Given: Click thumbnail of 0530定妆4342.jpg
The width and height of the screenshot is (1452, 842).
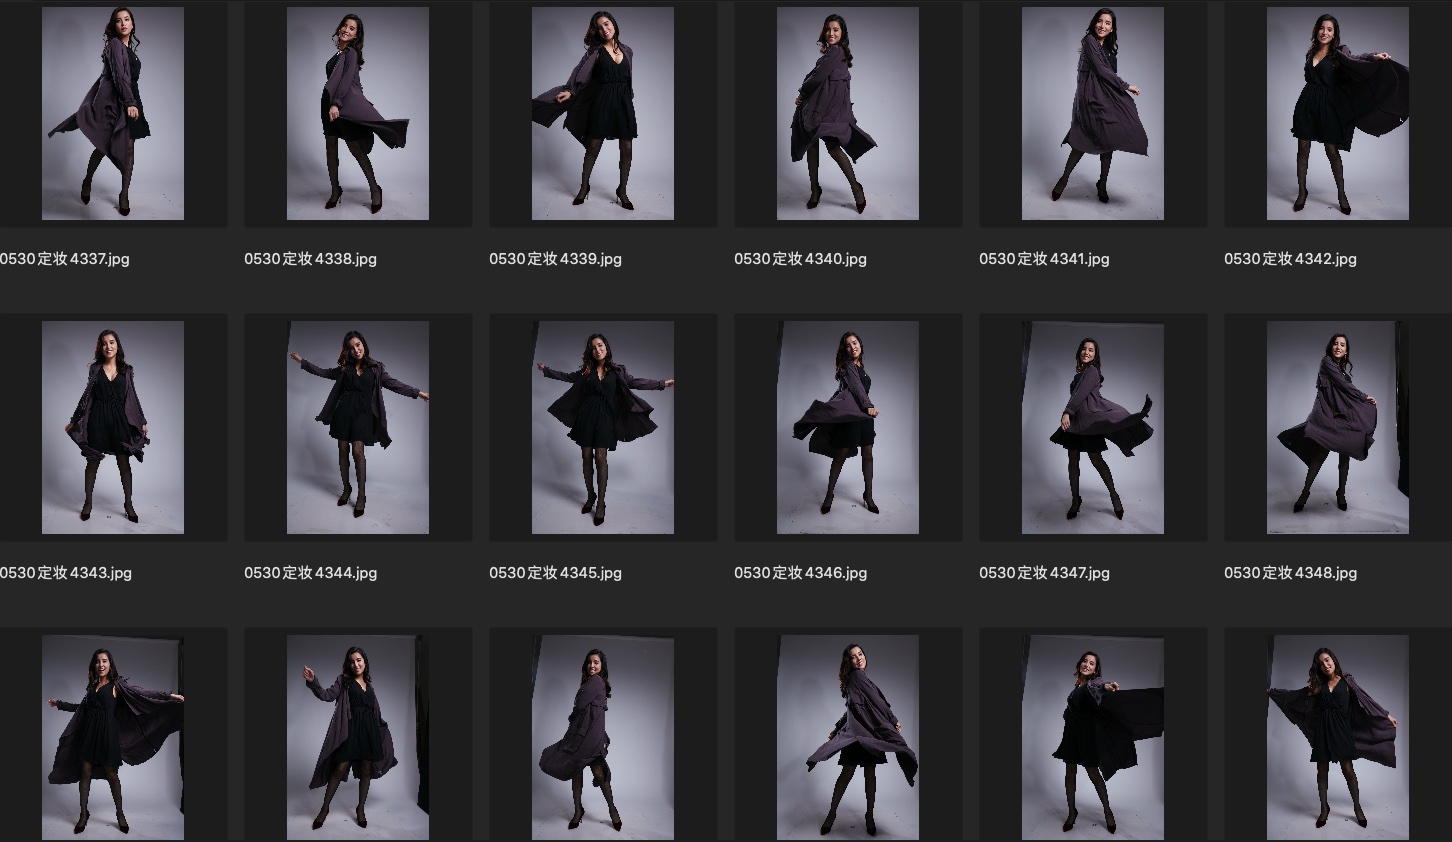Looking at the screenshot, I should point(1338,114).
